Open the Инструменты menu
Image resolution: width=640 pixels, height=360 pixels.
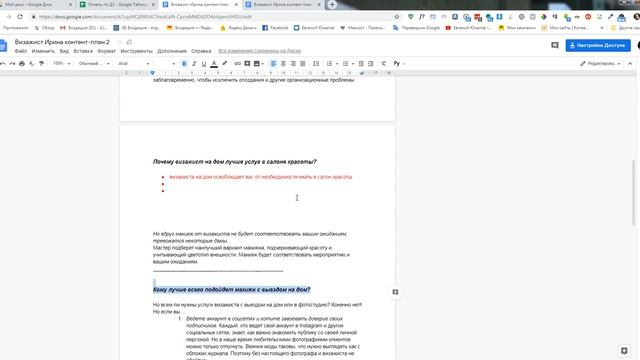(x=136, y=51)
